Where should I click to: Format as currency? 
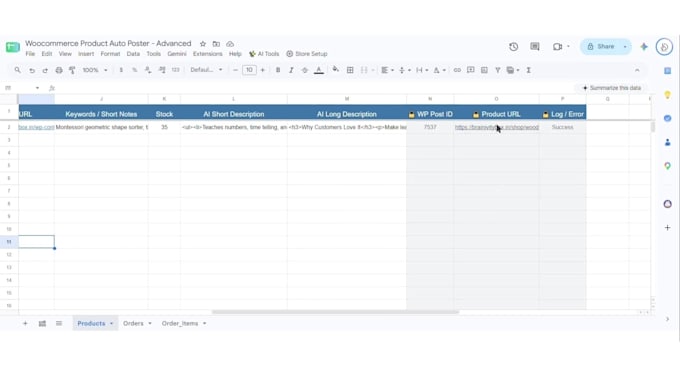[121, 70]
